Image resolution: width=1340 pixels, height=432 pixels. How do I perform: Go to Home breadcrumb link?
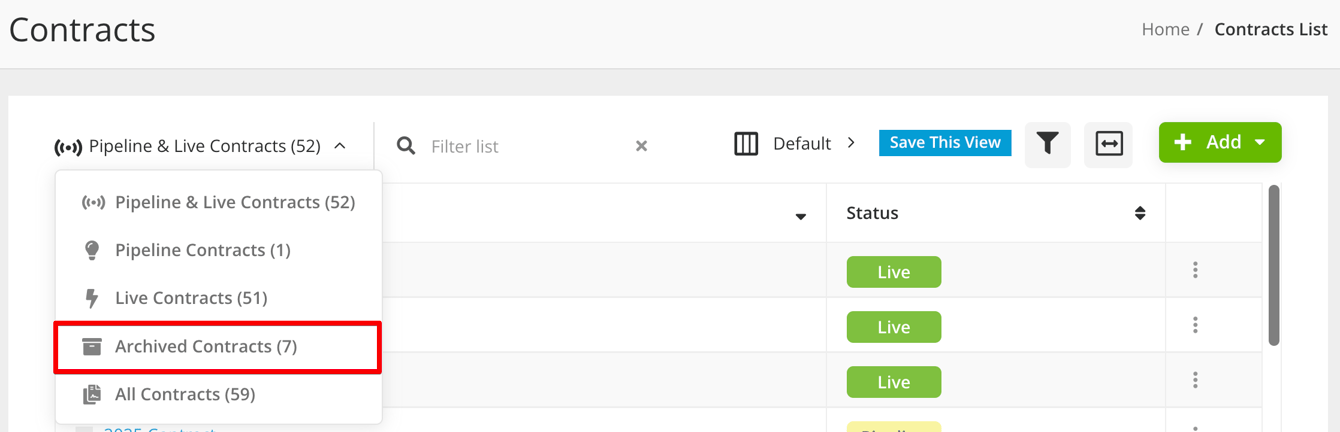click(1165, 29)
